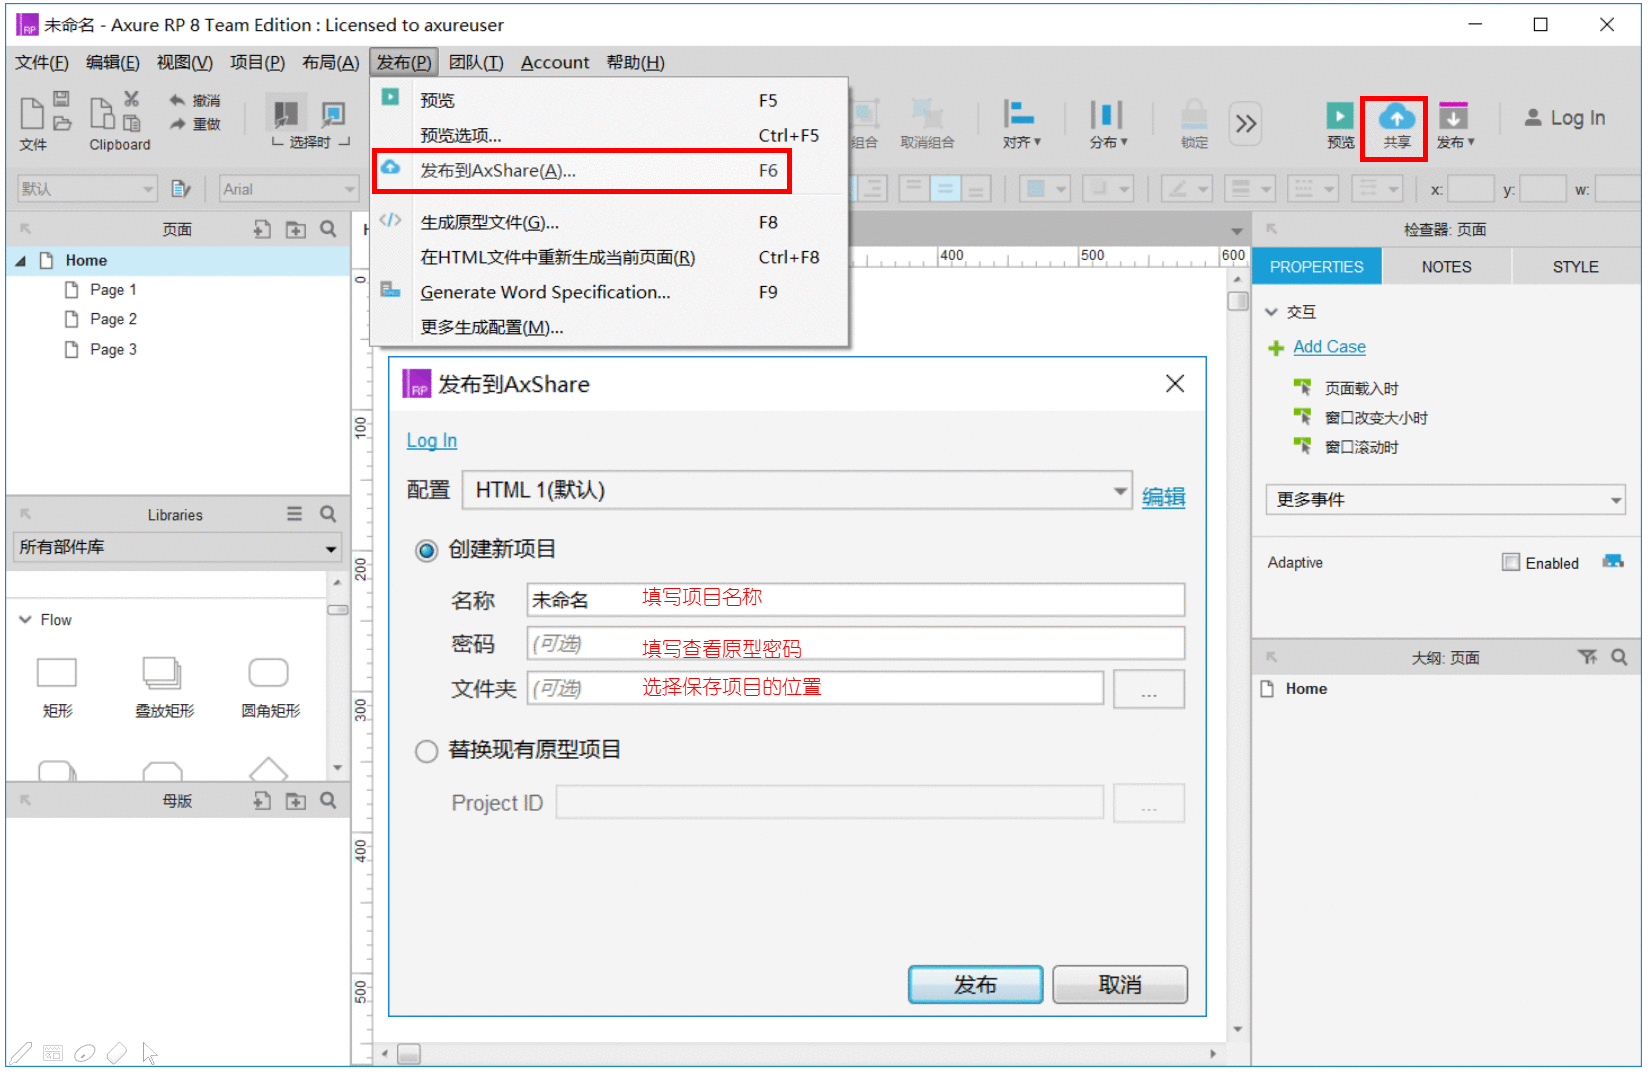Image resolution: width=1651 pixels, height=1074 pixels.
Task: Click the Adaptive views manage icon
Action: tap(1613, 562)
